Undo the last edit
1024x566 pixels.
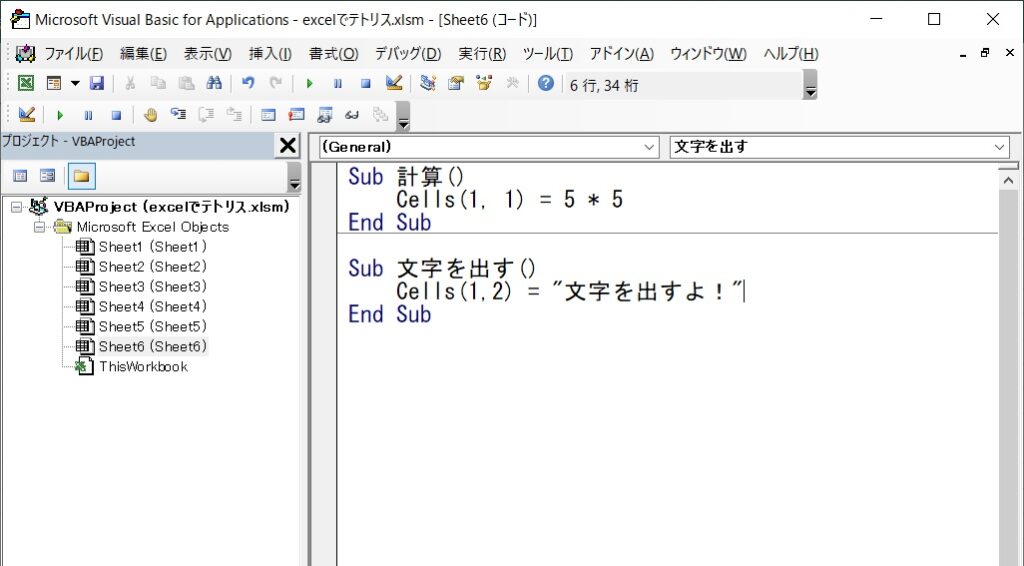[x=248, y=83]
